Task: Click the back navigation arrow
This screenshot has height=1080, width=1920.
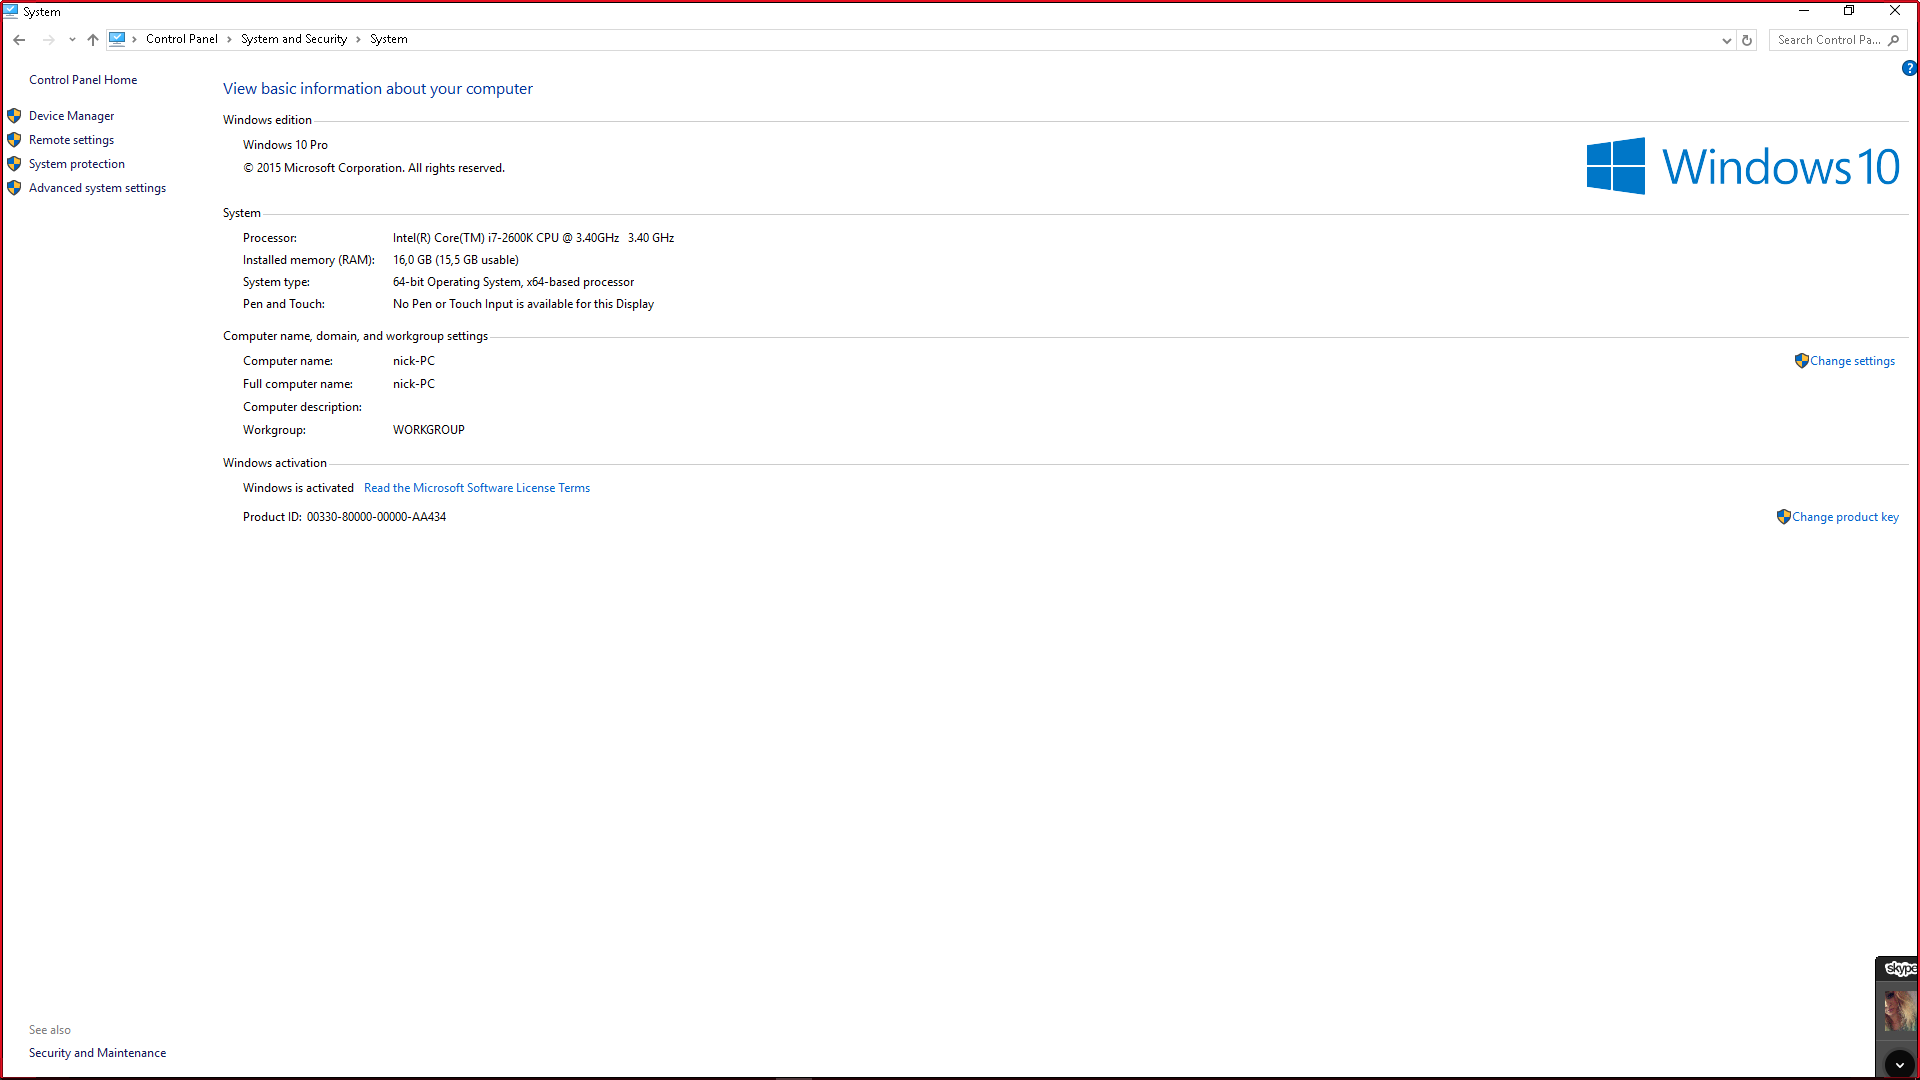Action: pyautogui.click(x=19, y=40)
